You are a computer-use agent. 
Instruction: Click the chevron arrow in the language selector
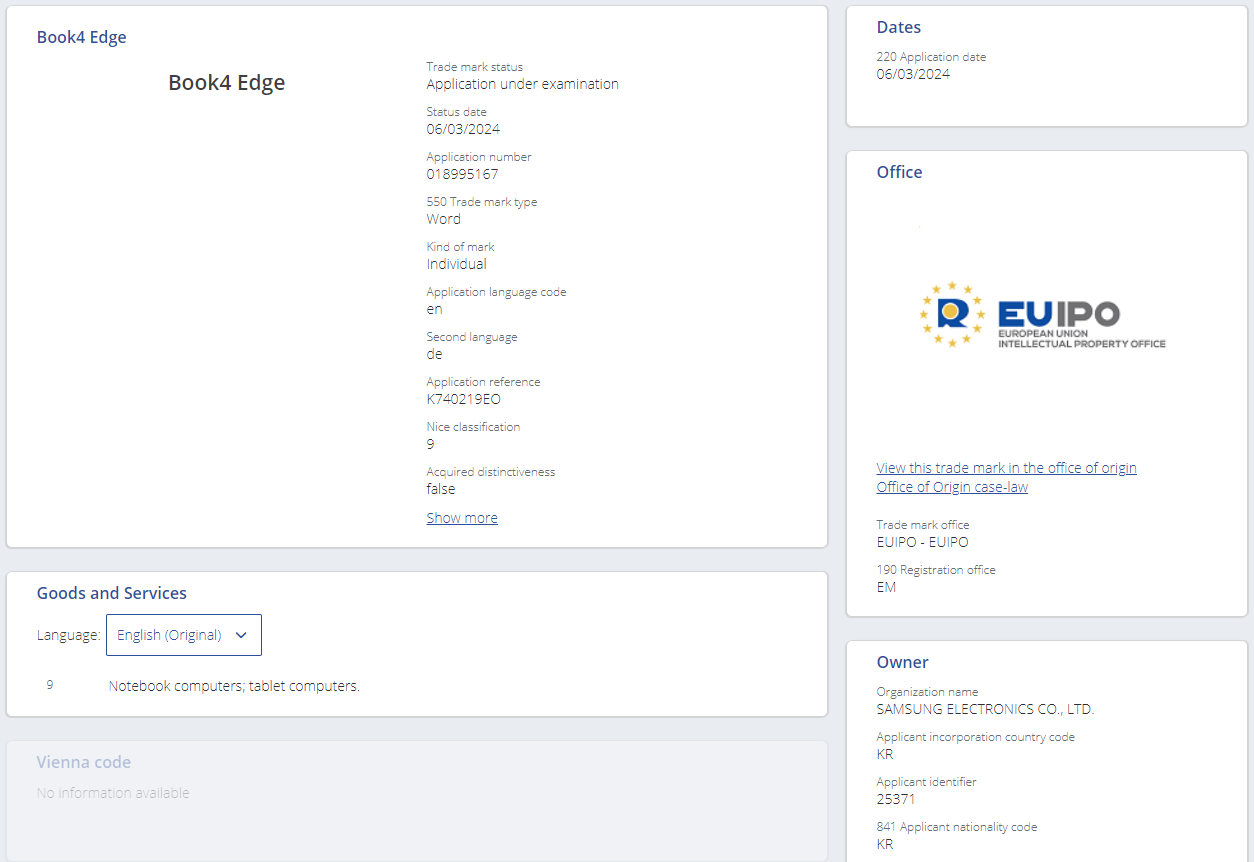click(241, 635)
